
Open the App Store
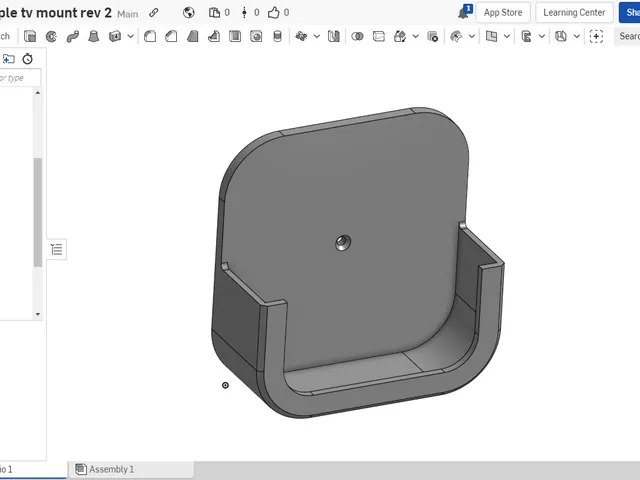coord(503,13)
